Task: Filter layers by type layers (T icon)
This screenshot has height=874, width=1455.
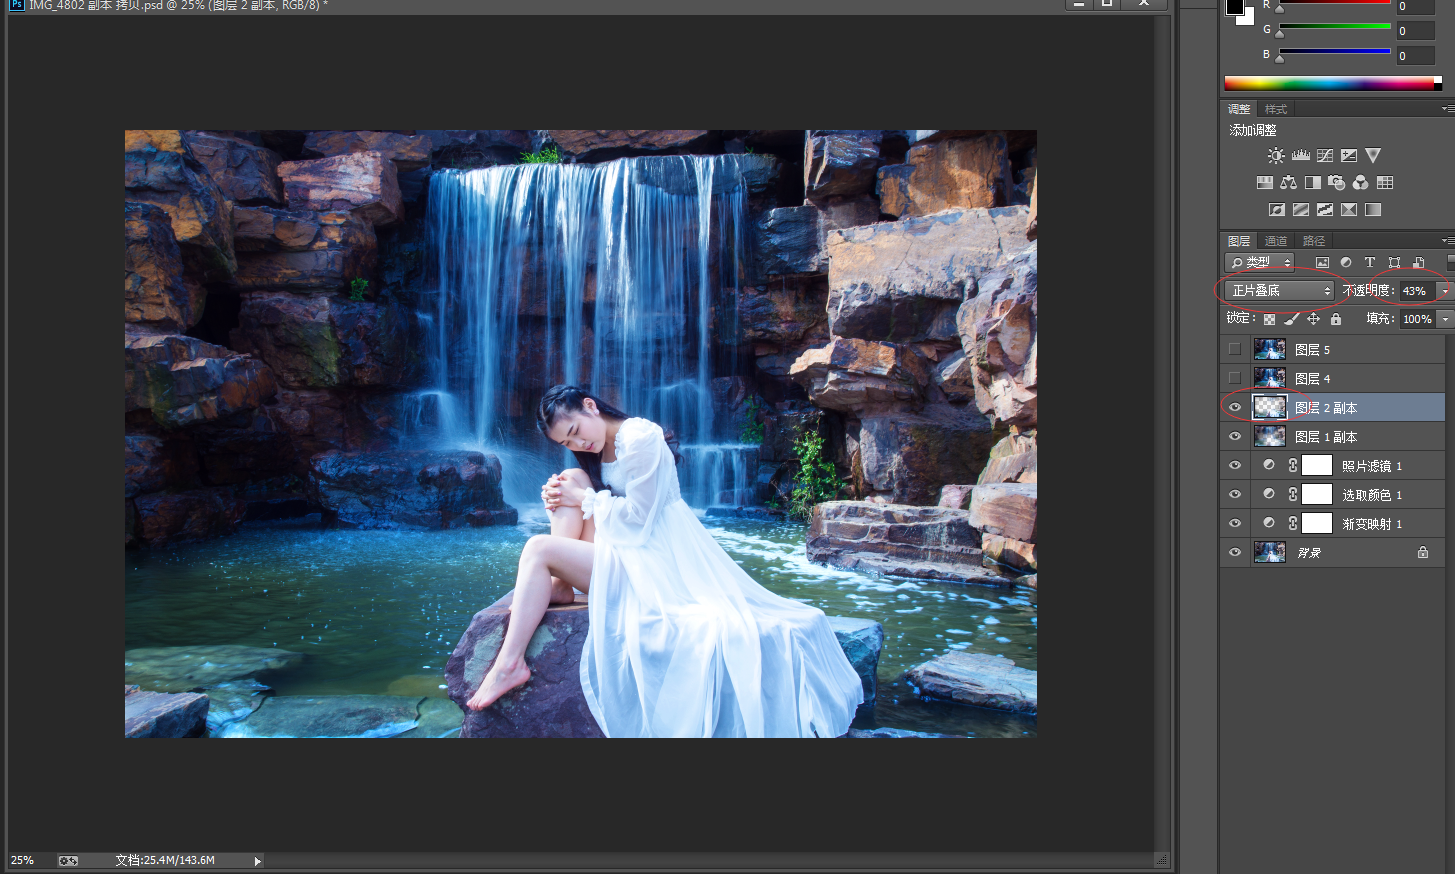Action: [x=1370, y=262]
